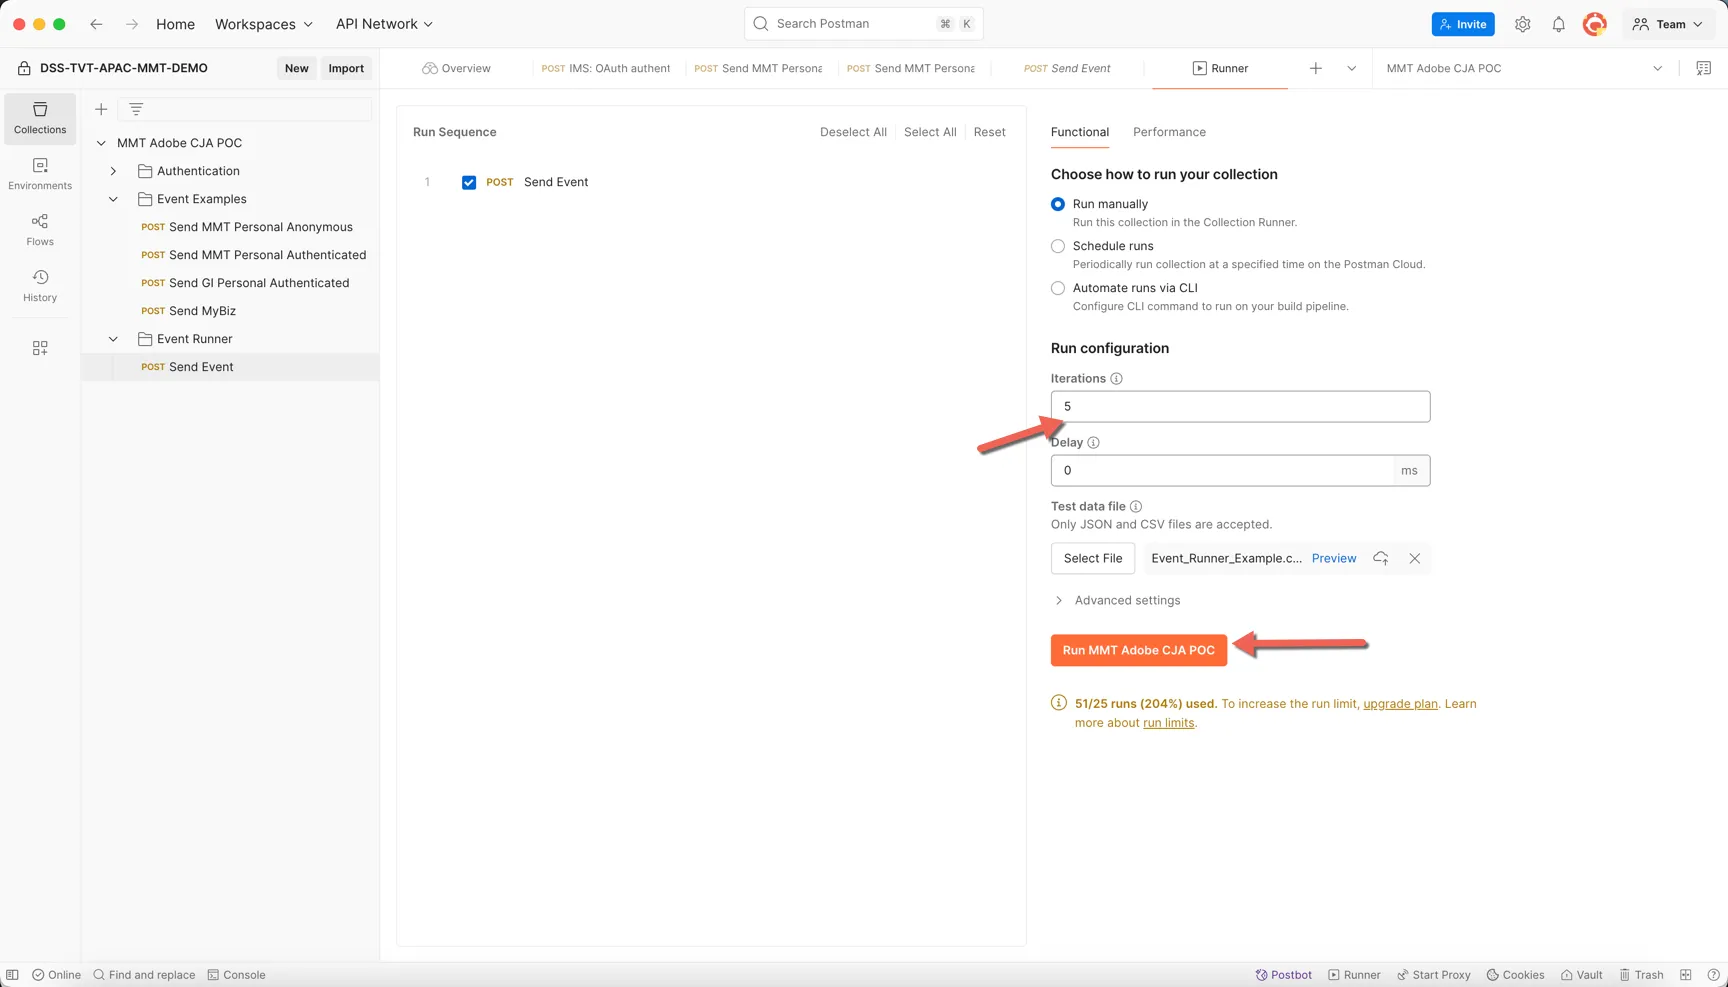
Task: Click the Iterations input field
Action: 1240,406
